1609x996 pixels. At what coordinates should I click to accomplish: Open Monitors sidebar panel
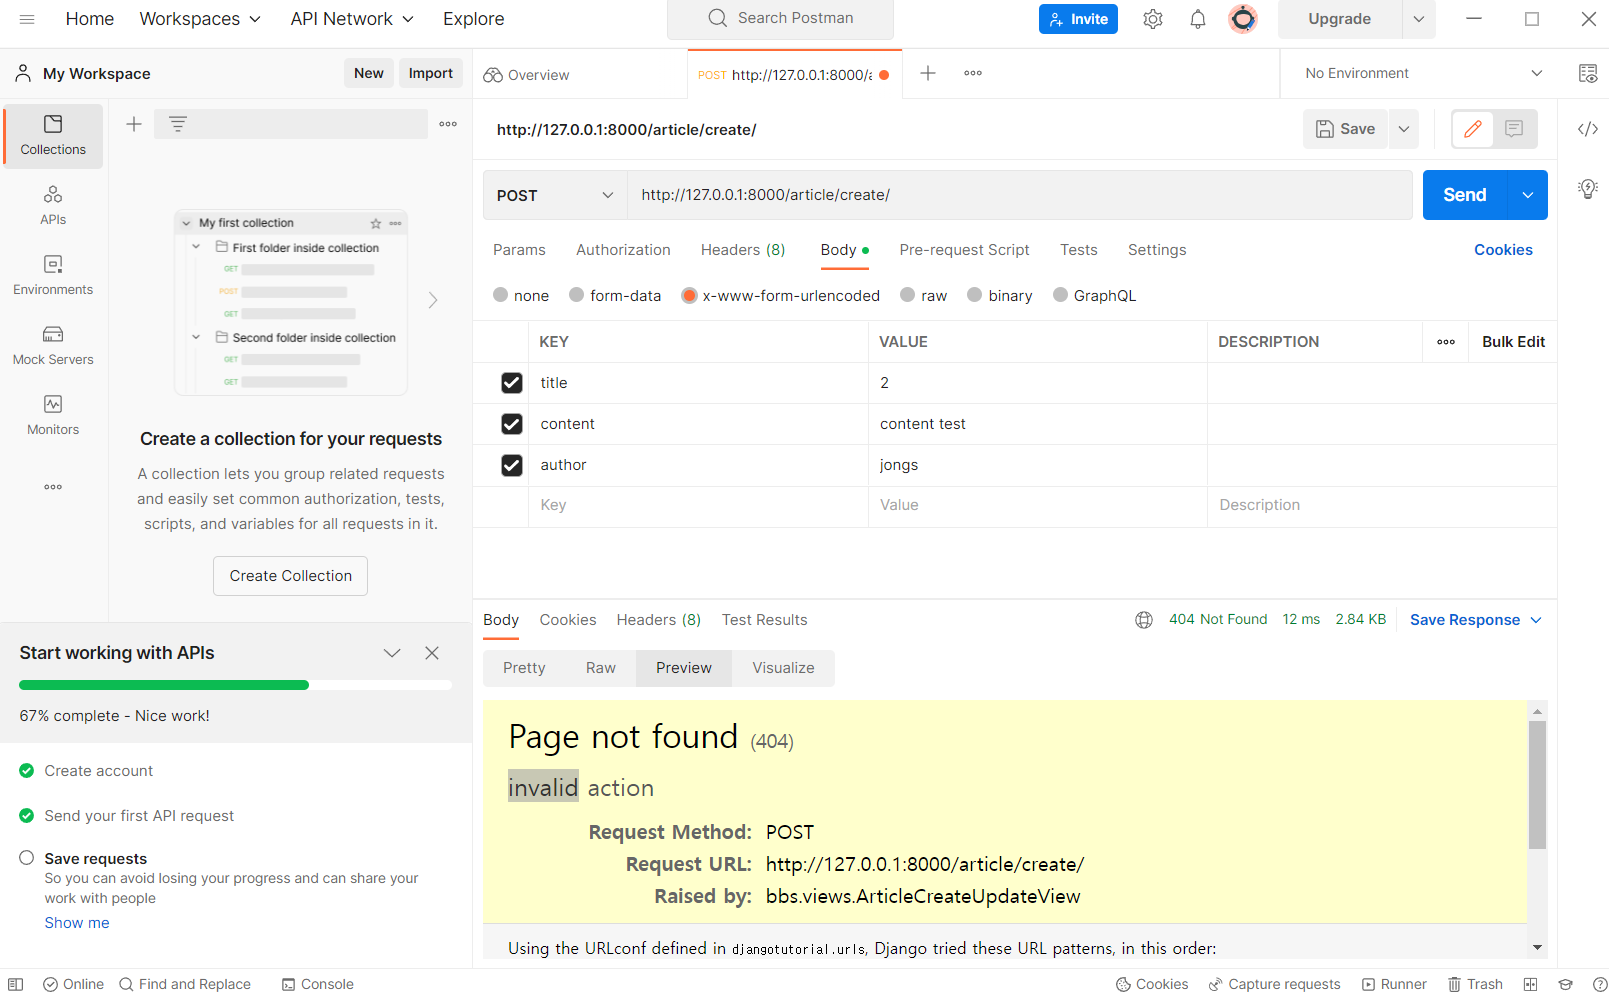pos(53,416)
